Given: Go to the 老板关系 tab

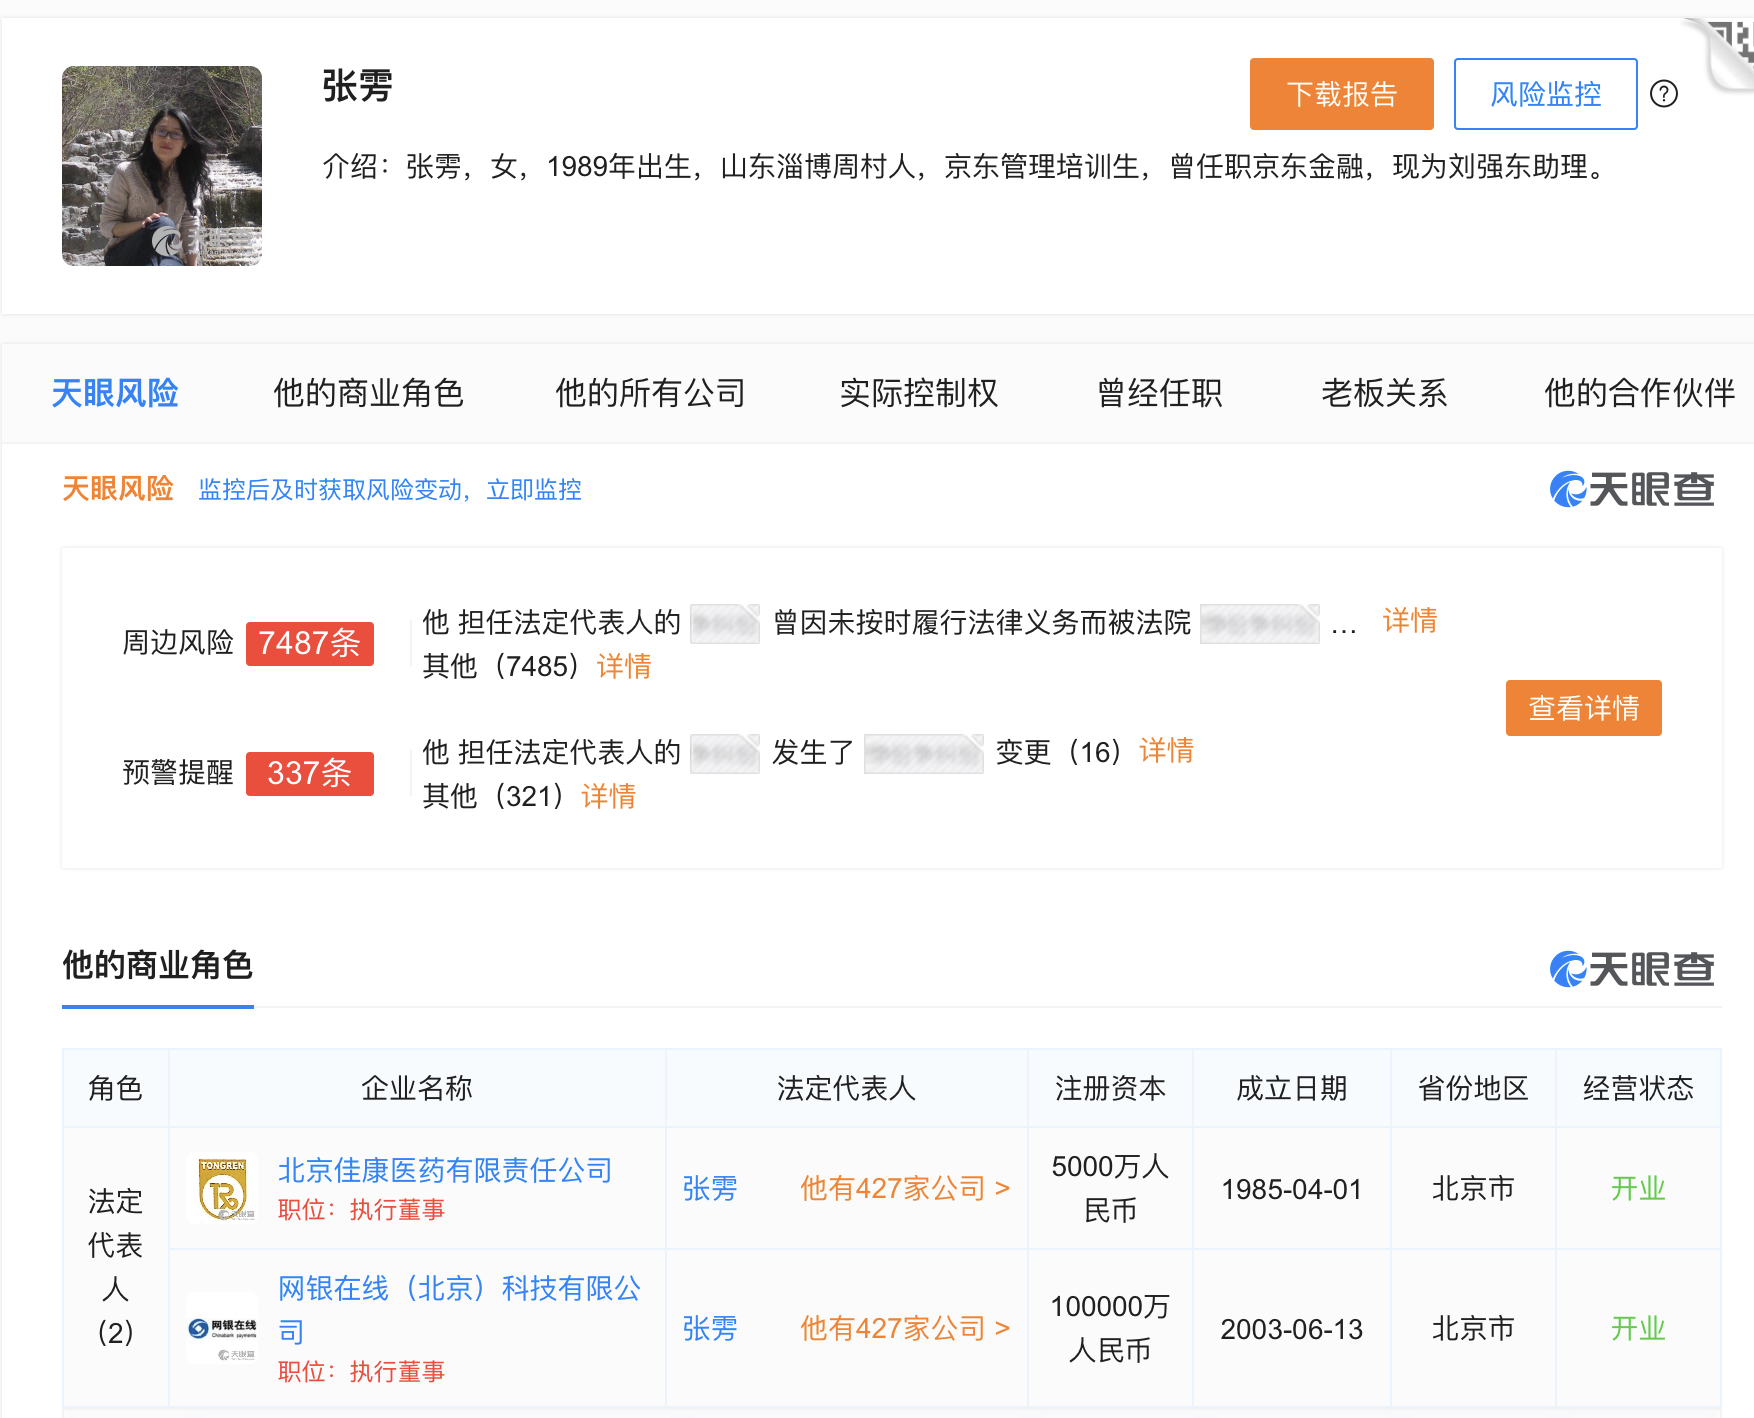Looking at the screenshot, I should (x=1384, y=393).
